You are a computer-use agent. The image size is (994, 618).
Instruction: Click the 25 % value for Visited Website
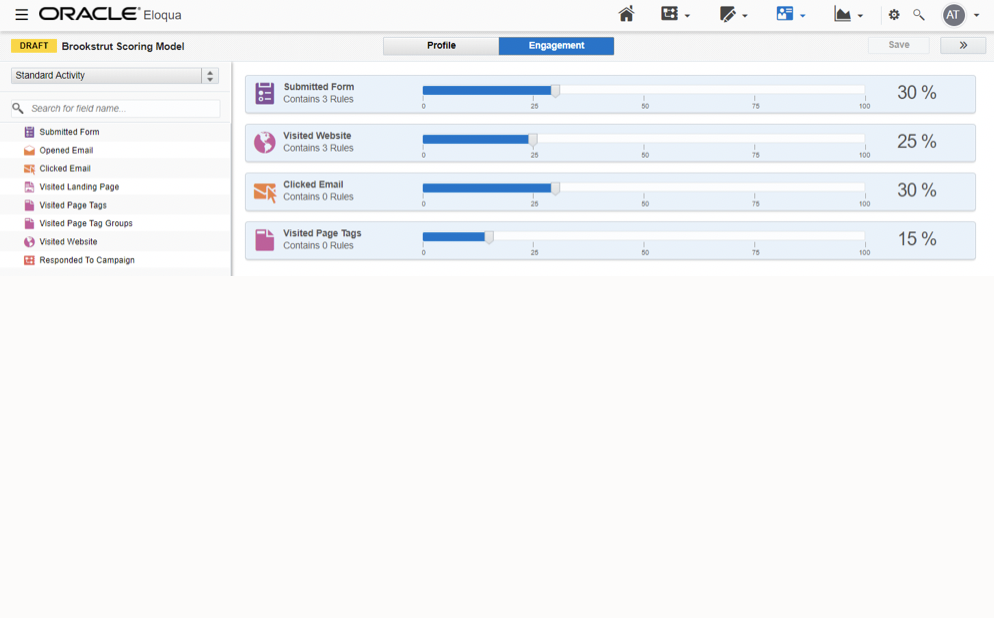pyautogui.click(x=917, y=141)
